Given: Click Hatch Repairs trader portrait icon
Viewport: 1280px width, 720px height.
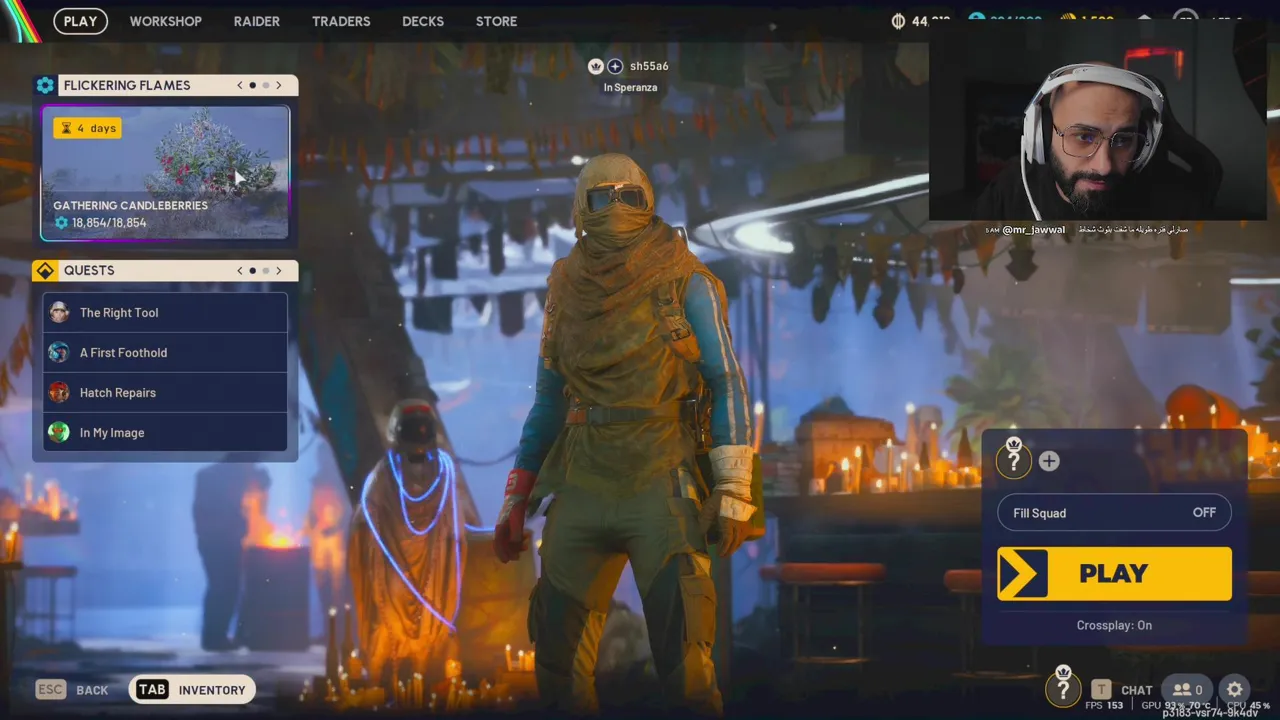Looking at the screenshot, I should click(59, 392).
